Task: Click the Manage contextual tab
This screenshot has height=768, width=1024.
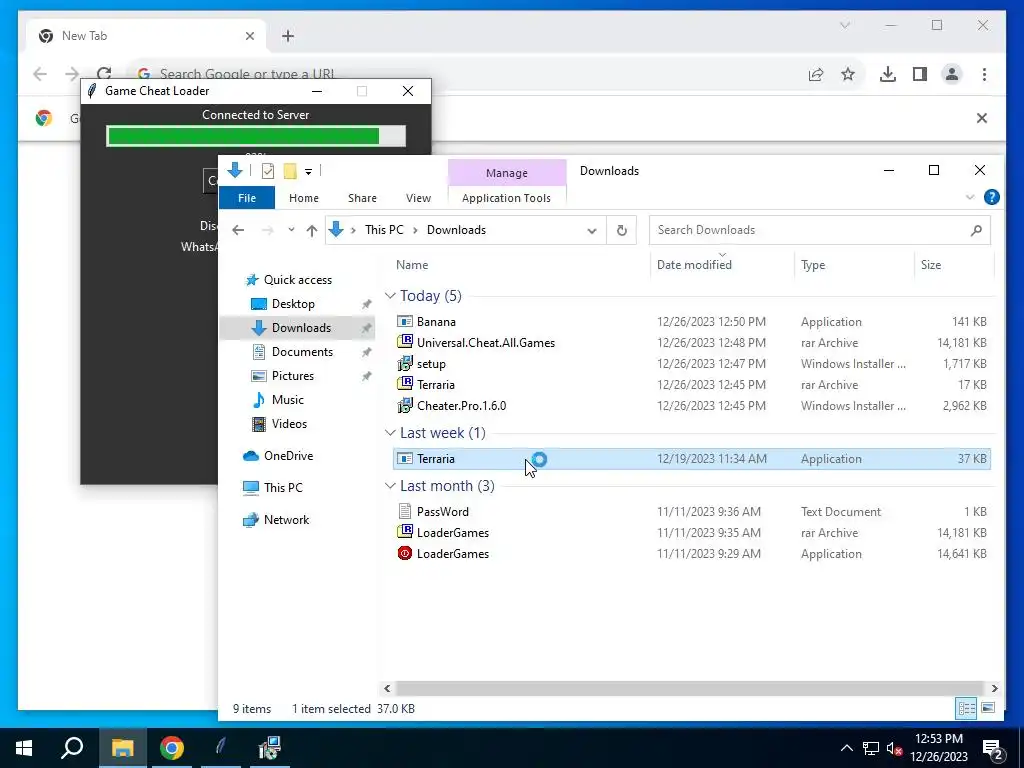Action: 507,173
